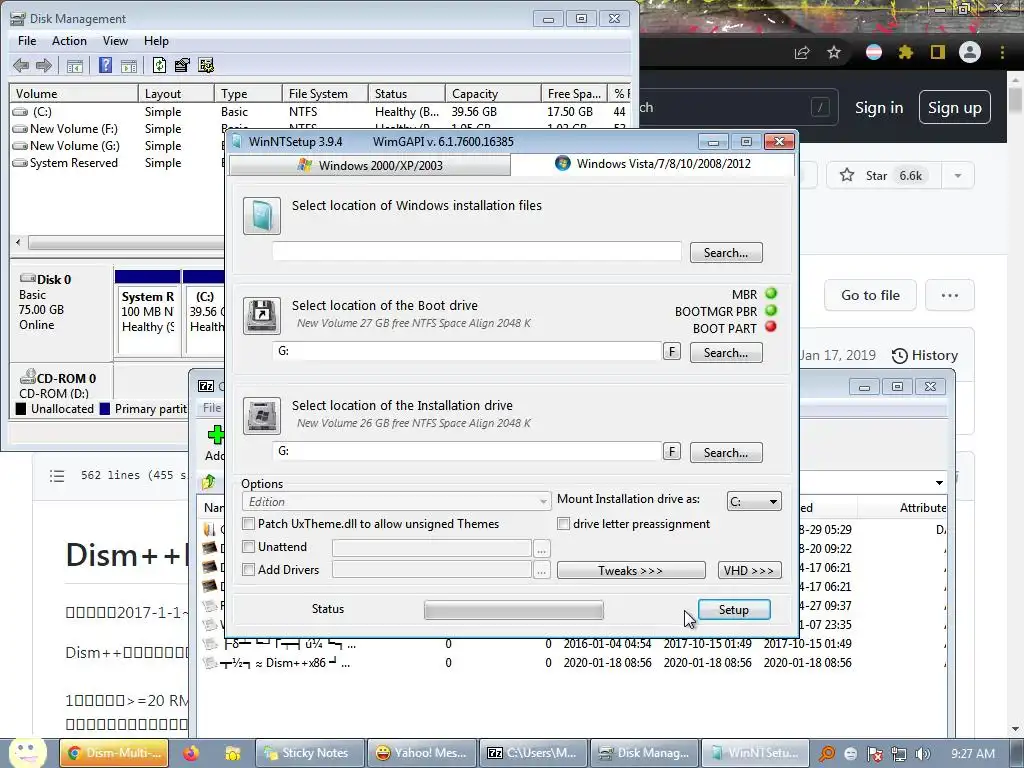Click the Installation drive hard disk icon
The width and height of the screenshot is (1024, 768).
tap(262, 415)
